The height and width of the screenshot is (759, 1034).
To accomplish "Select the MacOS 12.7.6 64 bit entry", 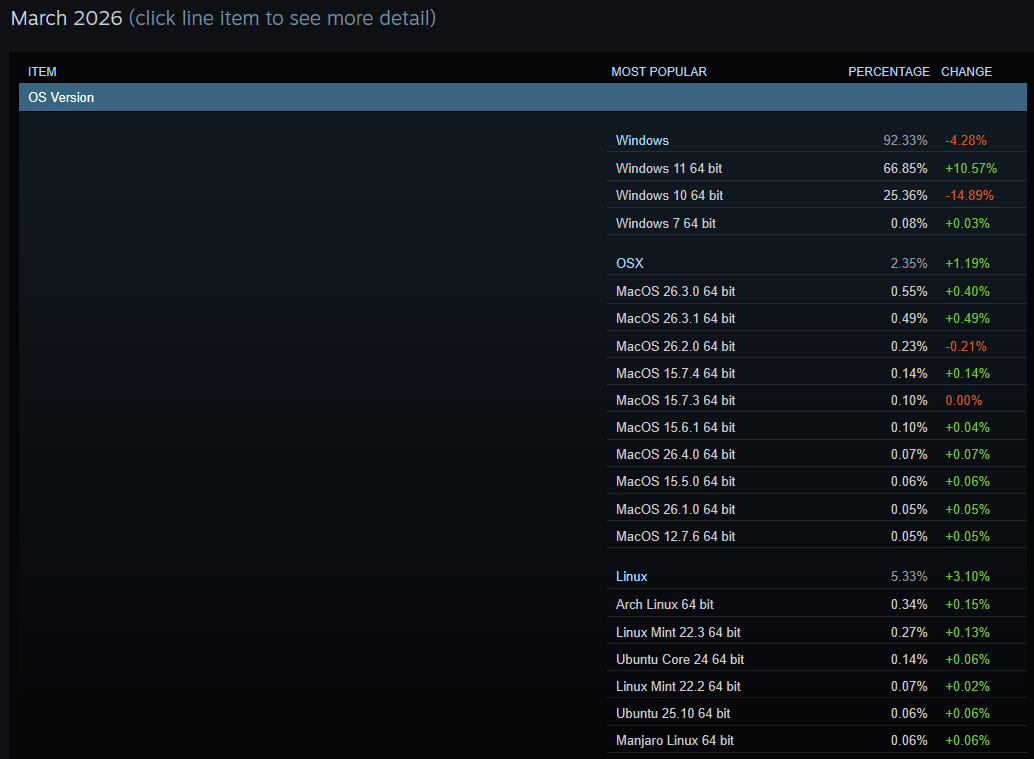I will pos(816,535).
